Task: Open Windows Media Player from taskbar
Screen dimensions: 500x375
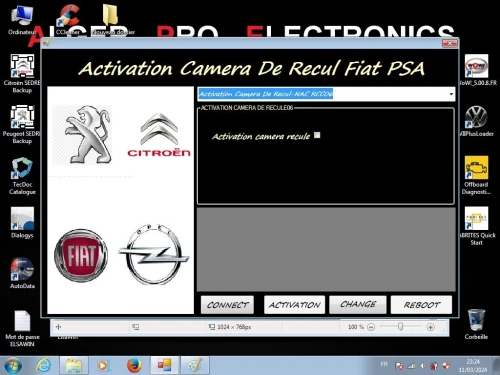Action: point(103,365)
